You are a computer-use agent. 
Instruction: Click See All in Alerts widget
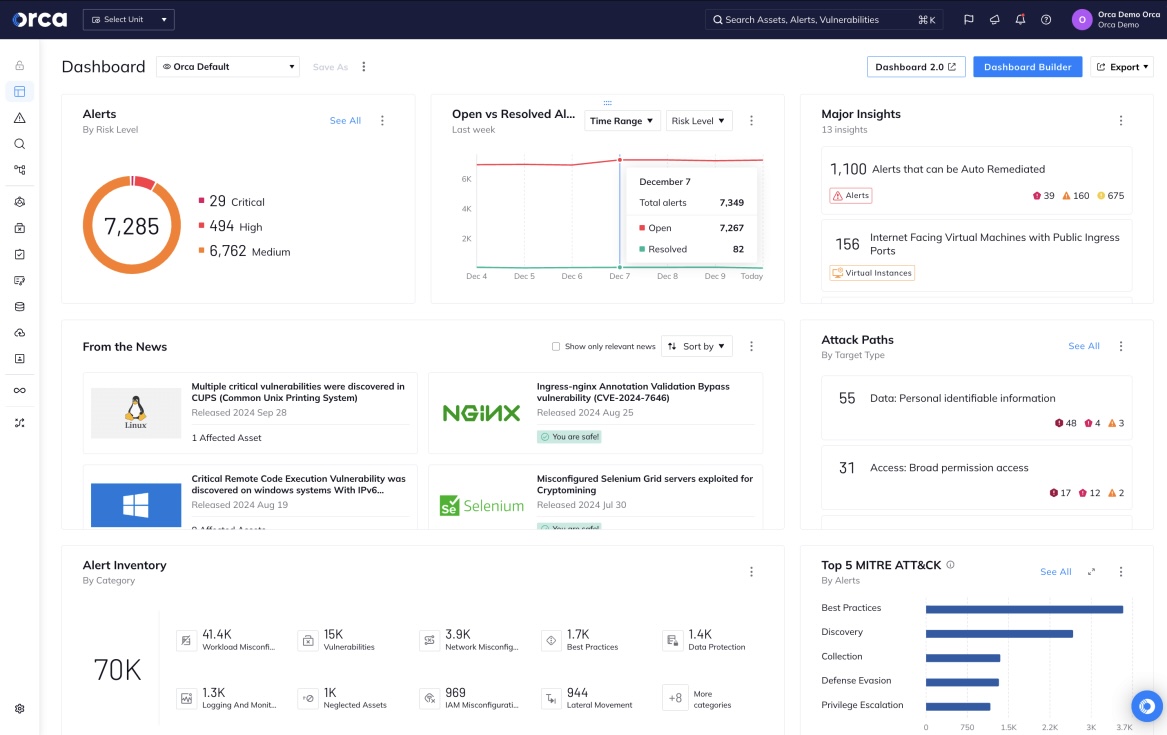pyautogui.click(x=345, y=121)
